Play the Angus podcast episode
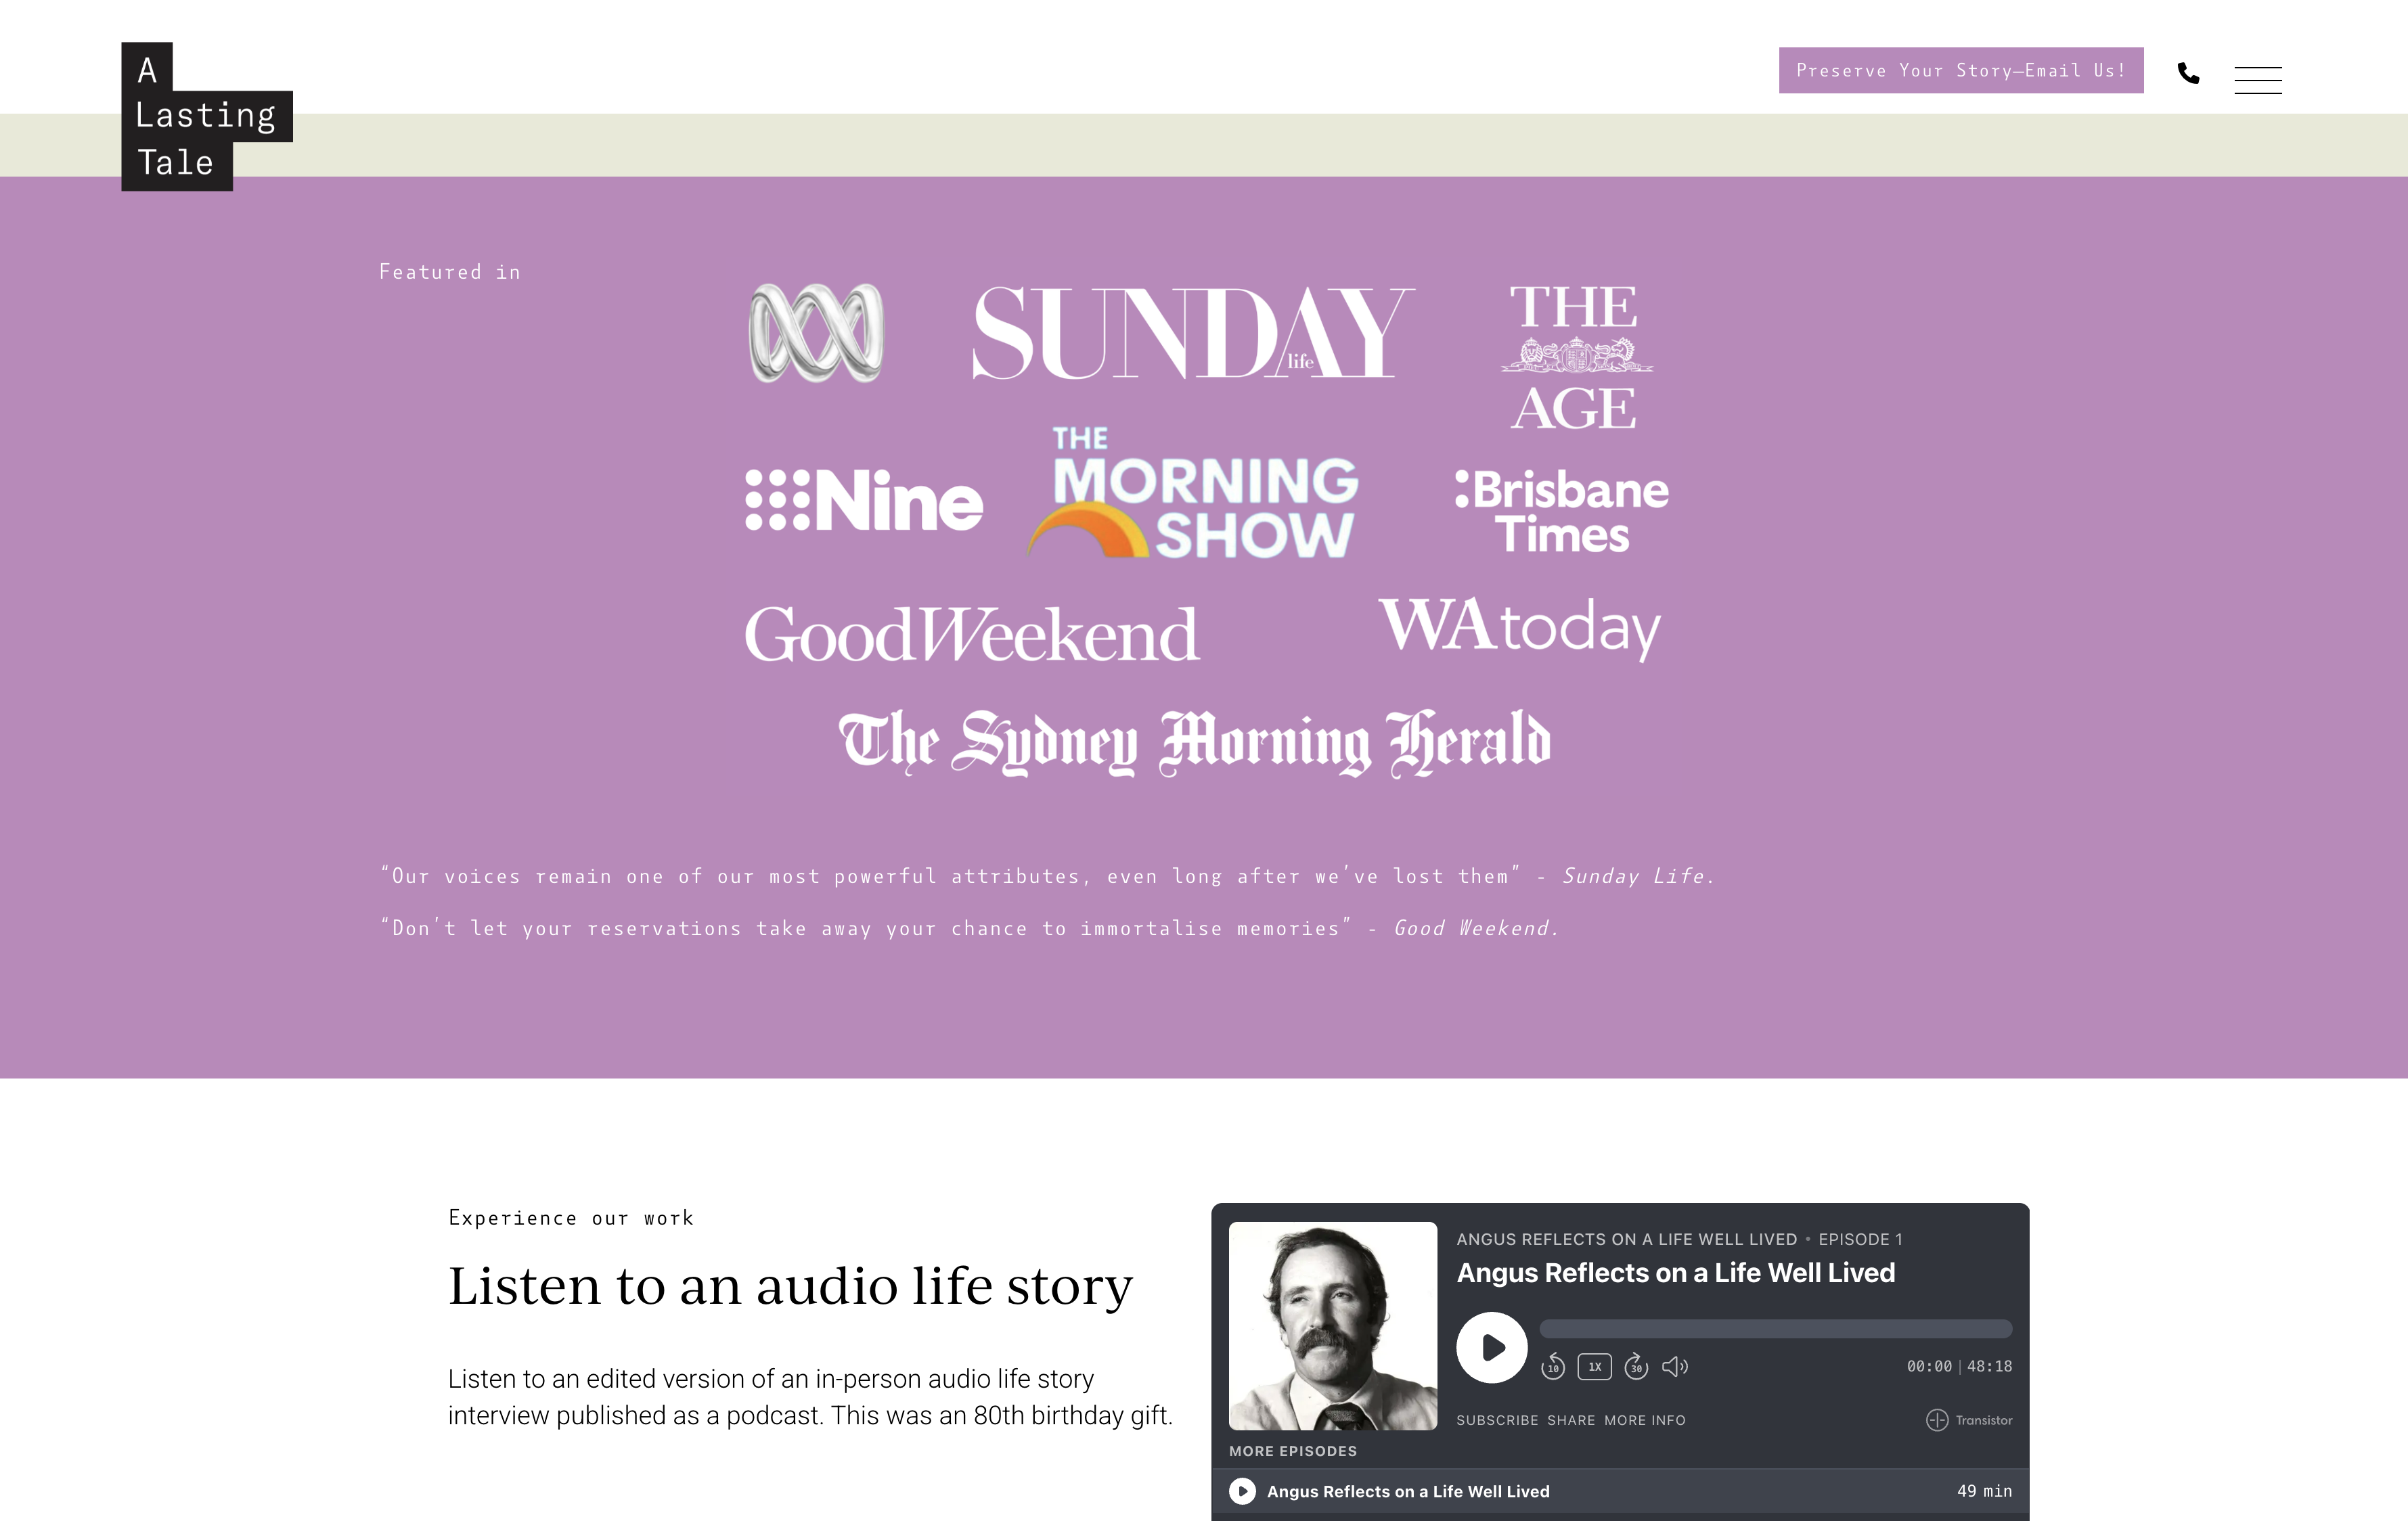Viewport: 2408px width, 1521px height. click(x=1491, y=1348)
